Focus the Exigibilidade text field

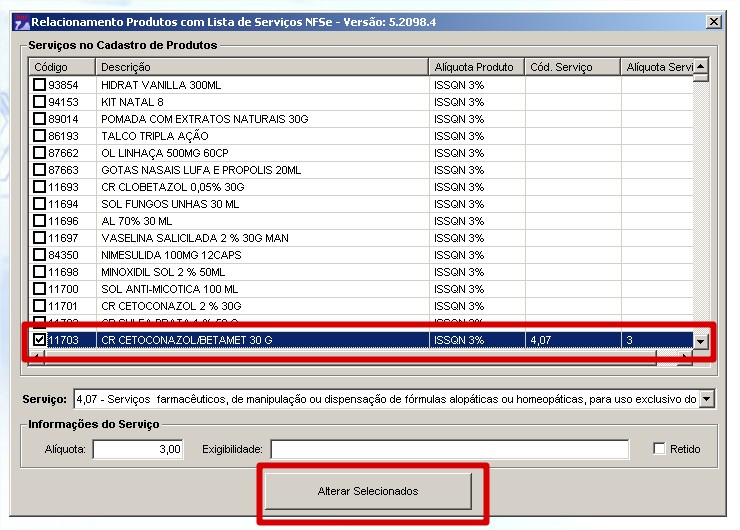[449, 450]
